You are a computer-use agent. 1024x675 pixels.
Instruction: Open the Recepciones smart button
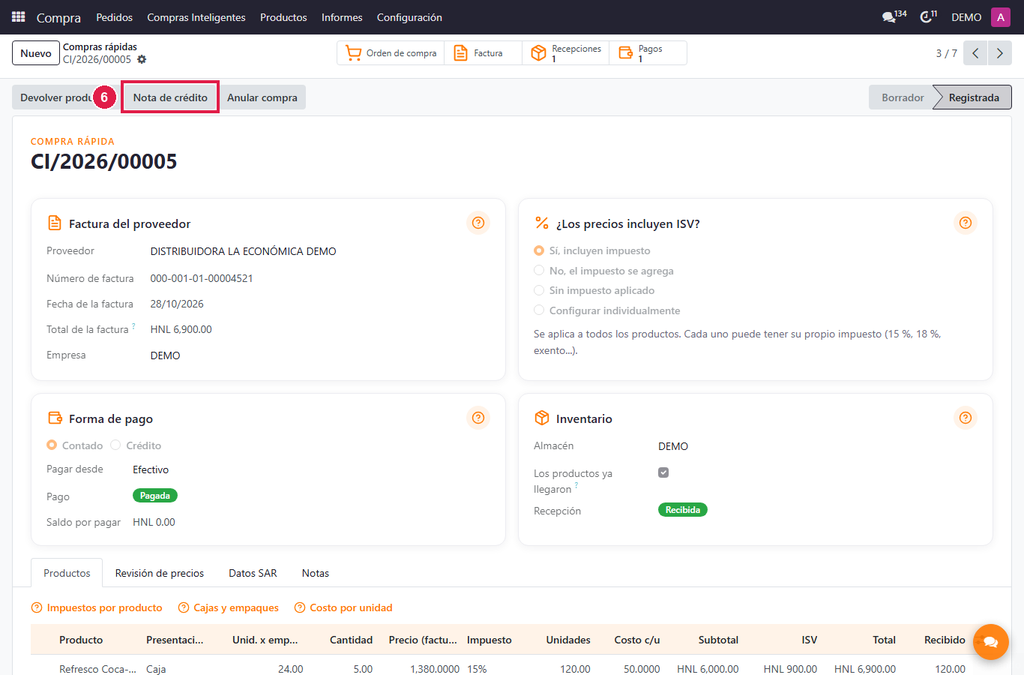point(566,53)
